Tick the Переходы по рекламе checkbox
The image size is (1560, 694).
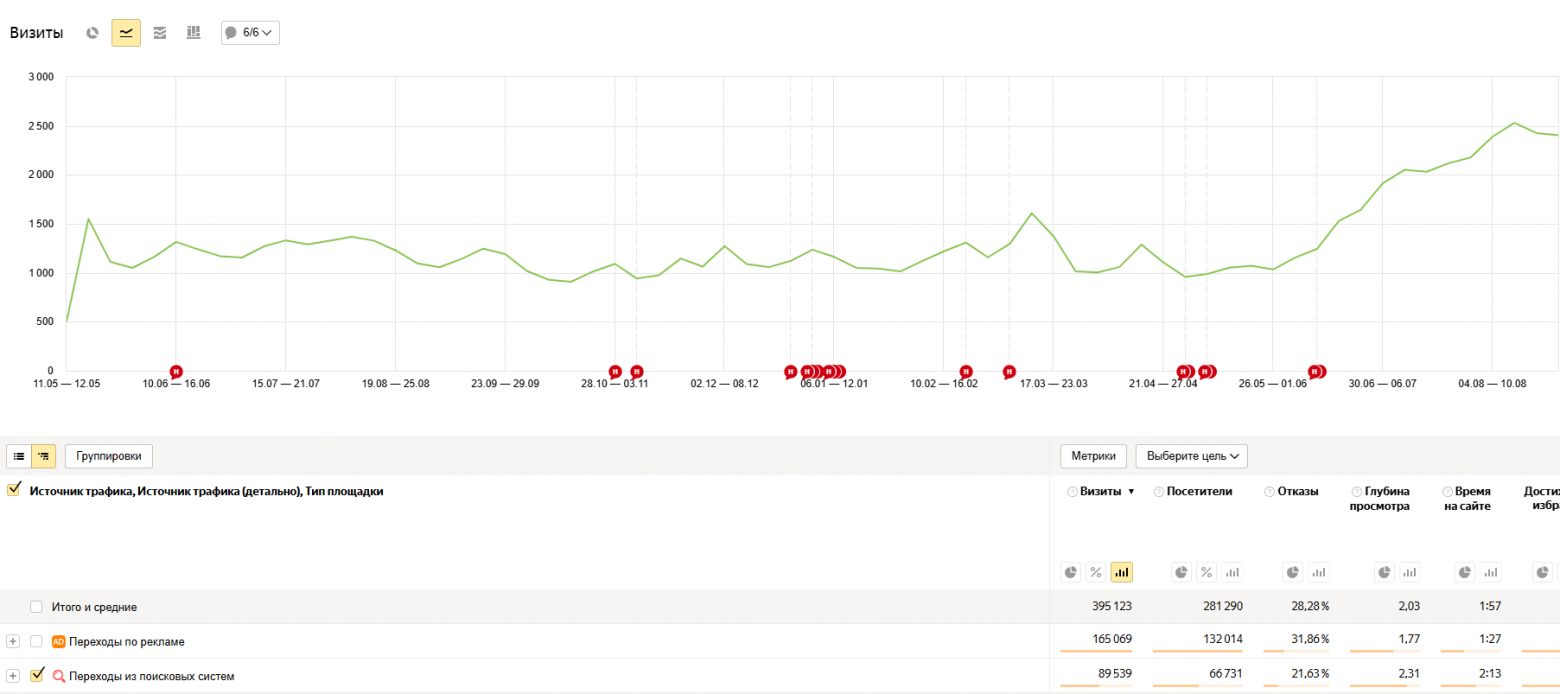coord(37,641)
